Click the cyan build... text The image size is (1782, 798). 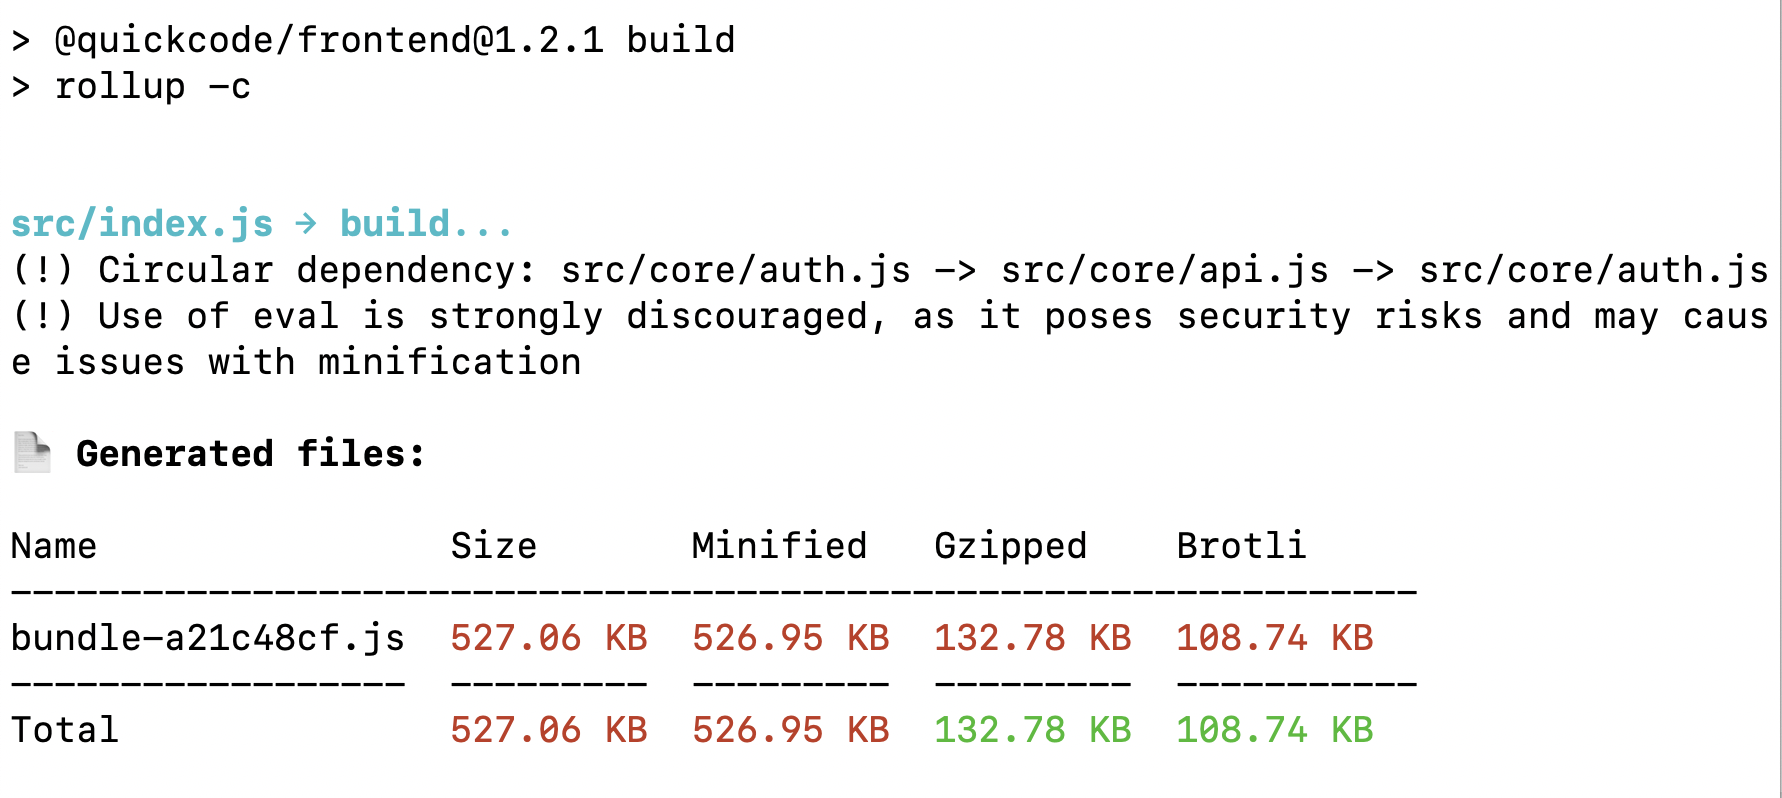(426, 224)
